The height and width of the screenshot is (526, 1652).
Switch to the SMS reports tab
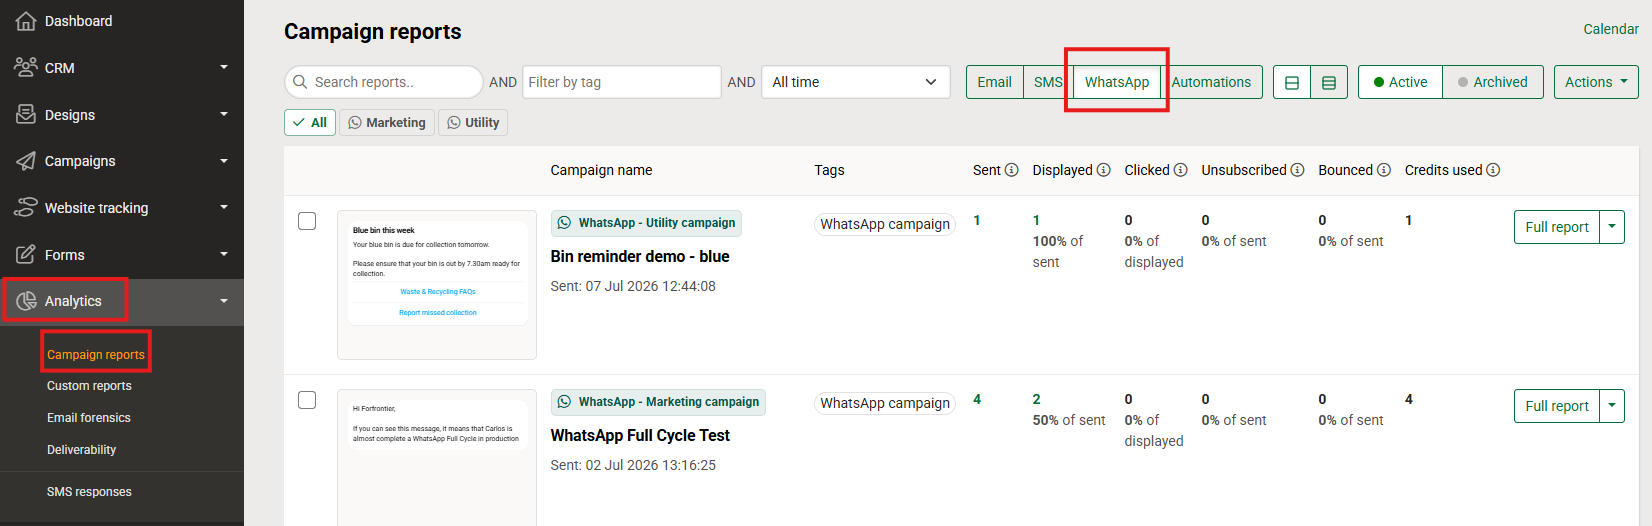pyautogui.click(x=1048, y=82)
